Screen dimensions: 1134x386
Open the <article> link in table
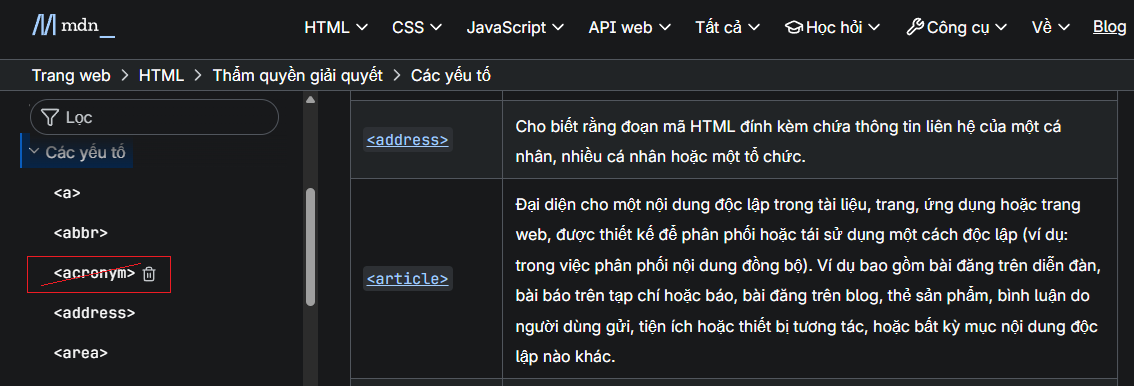[x=407, y=278]
